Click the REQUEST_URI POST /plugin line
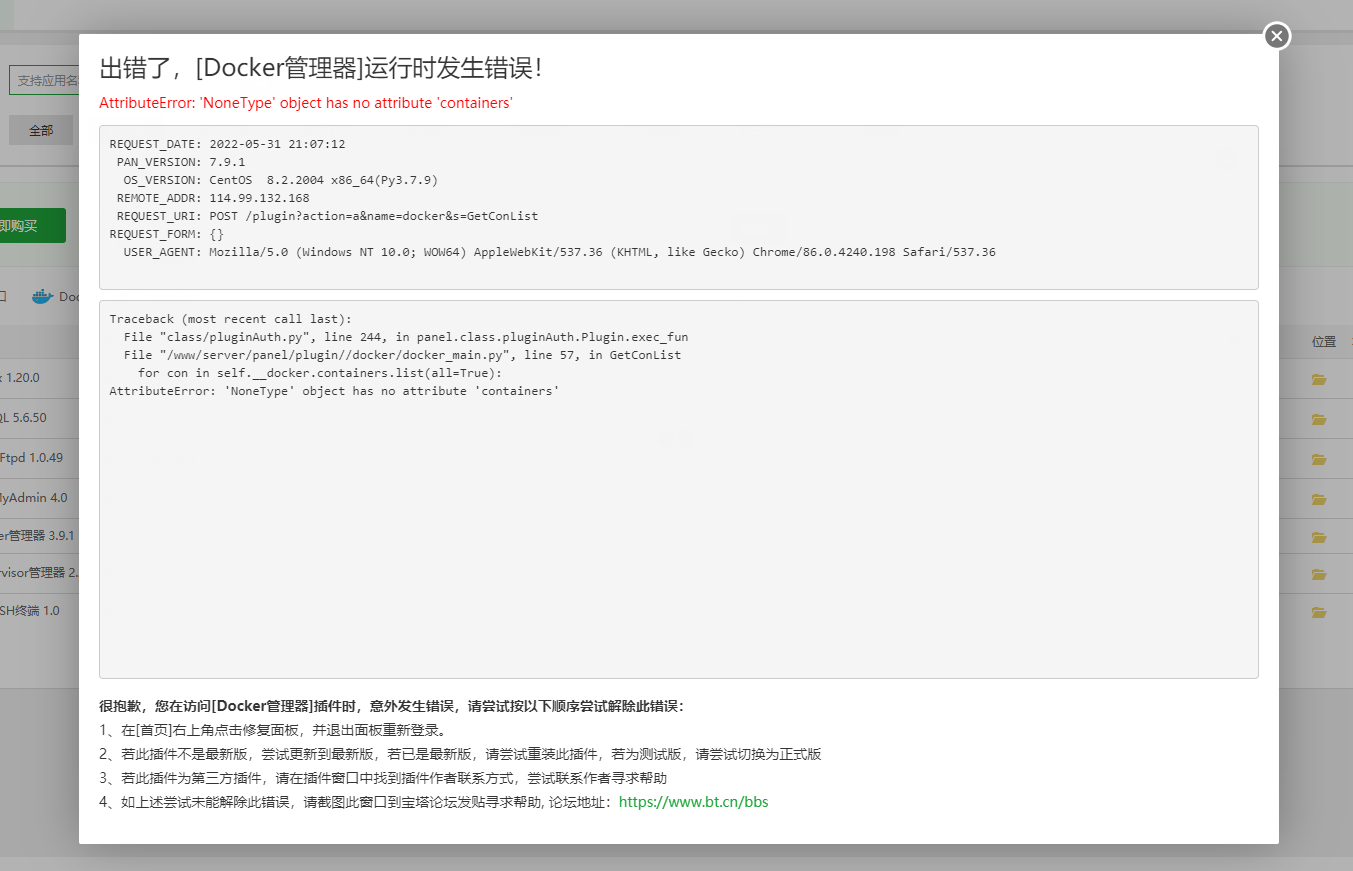This screenshot has height=871, width=1353. coord(327,216)
